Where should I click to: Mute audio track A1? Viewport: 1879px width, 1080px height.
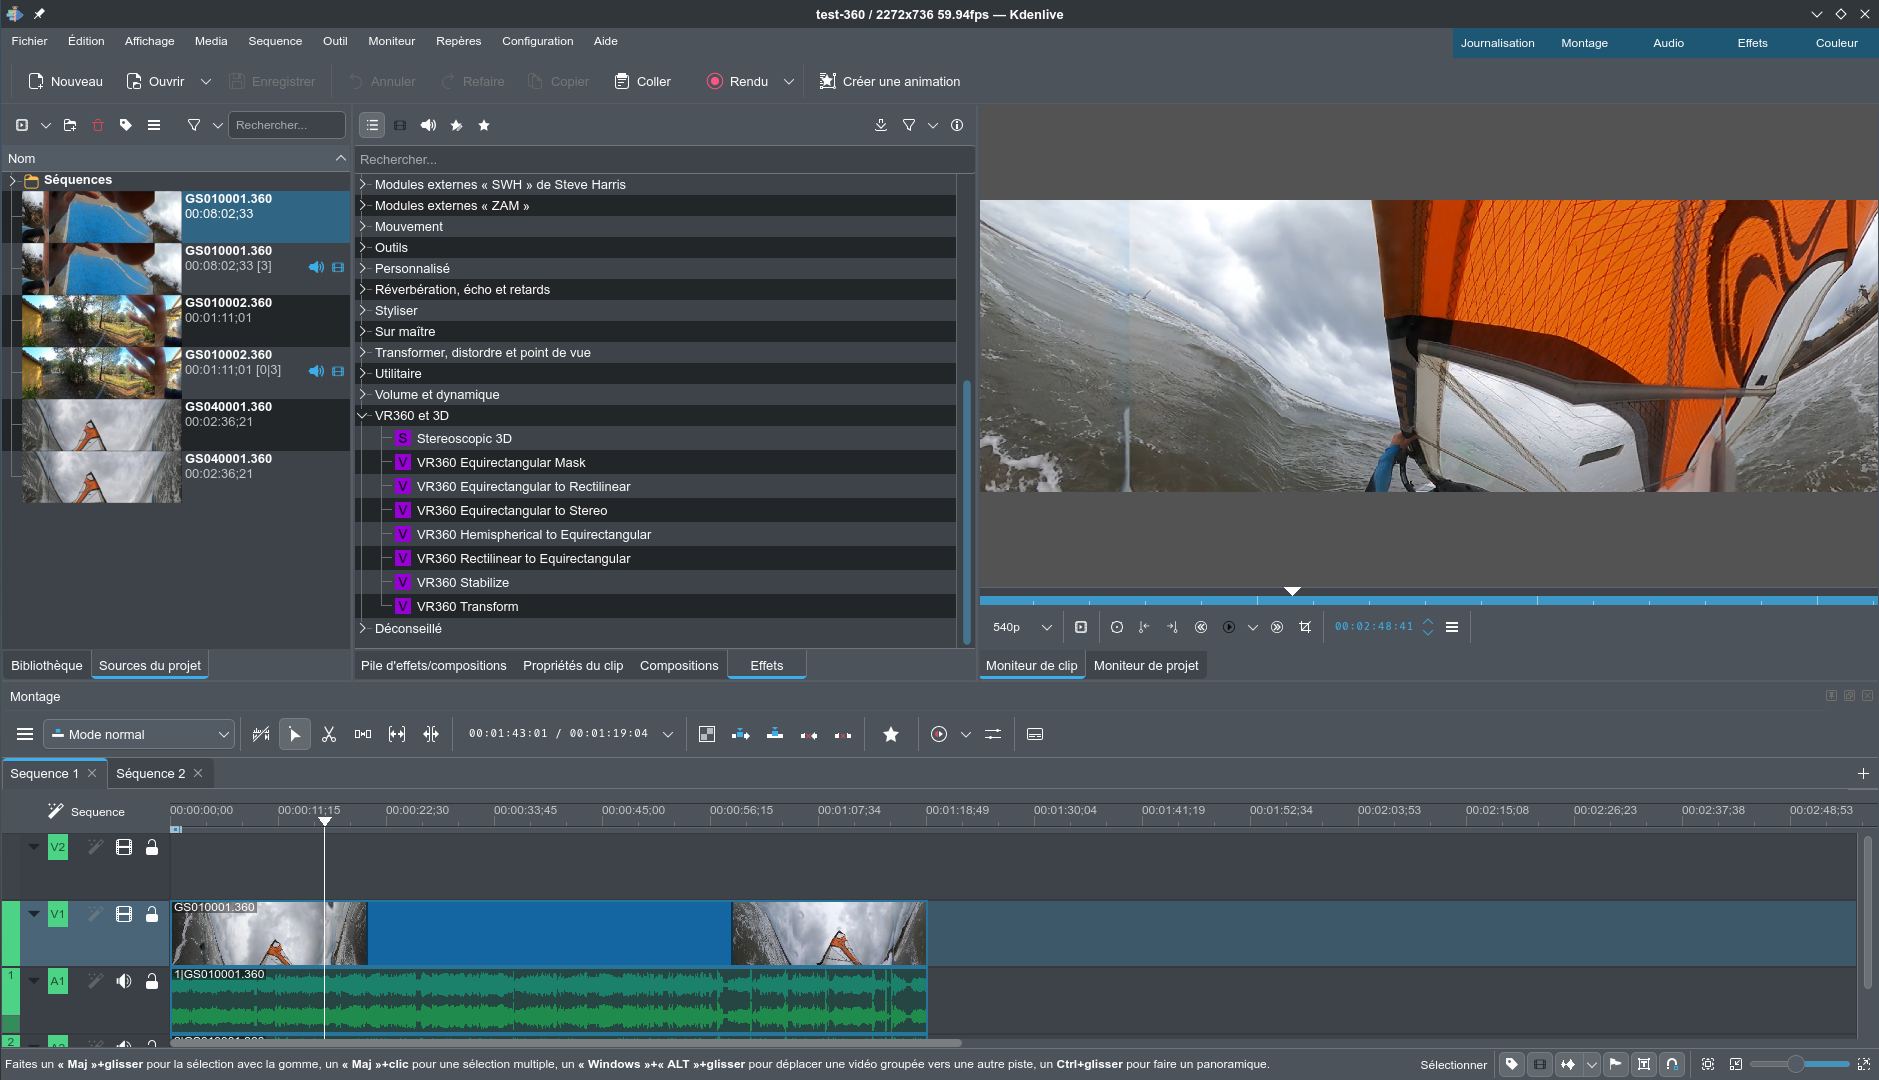124,981
